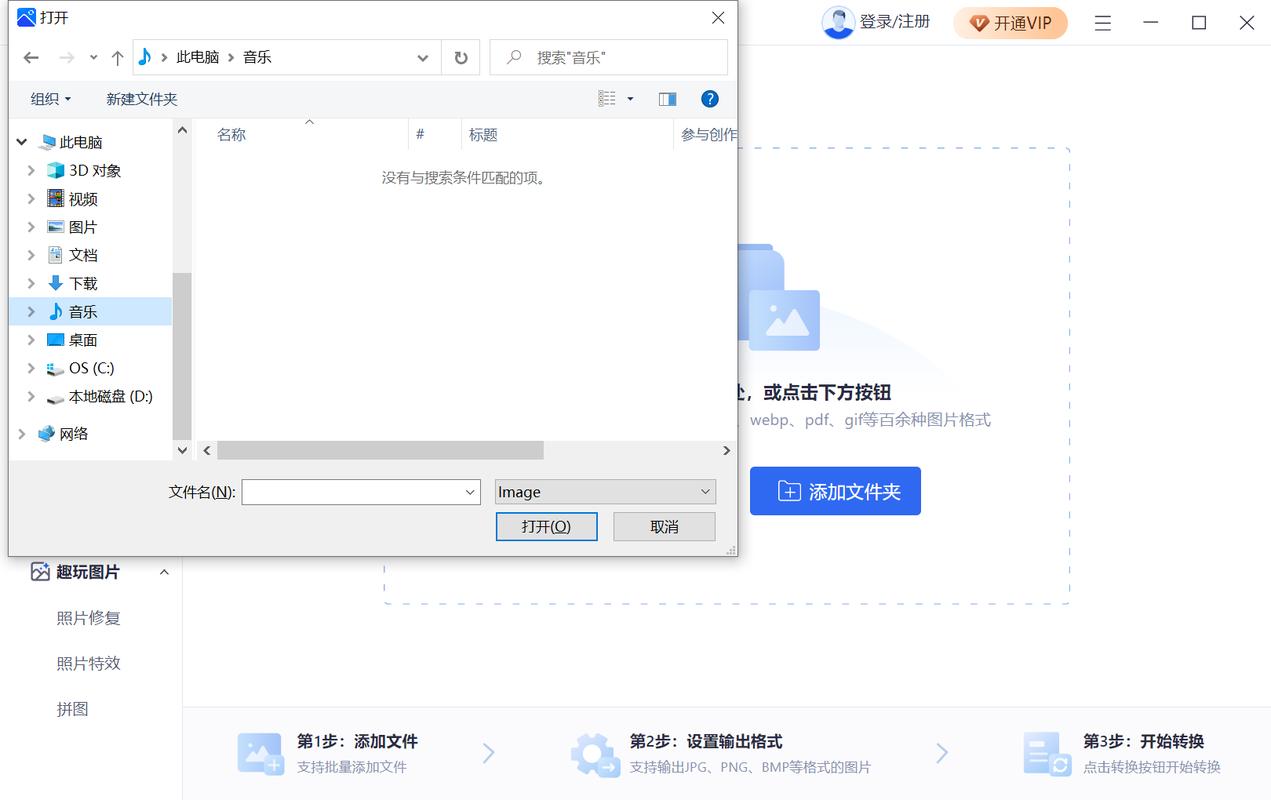Select OS (C:) drive

(91, 368)
